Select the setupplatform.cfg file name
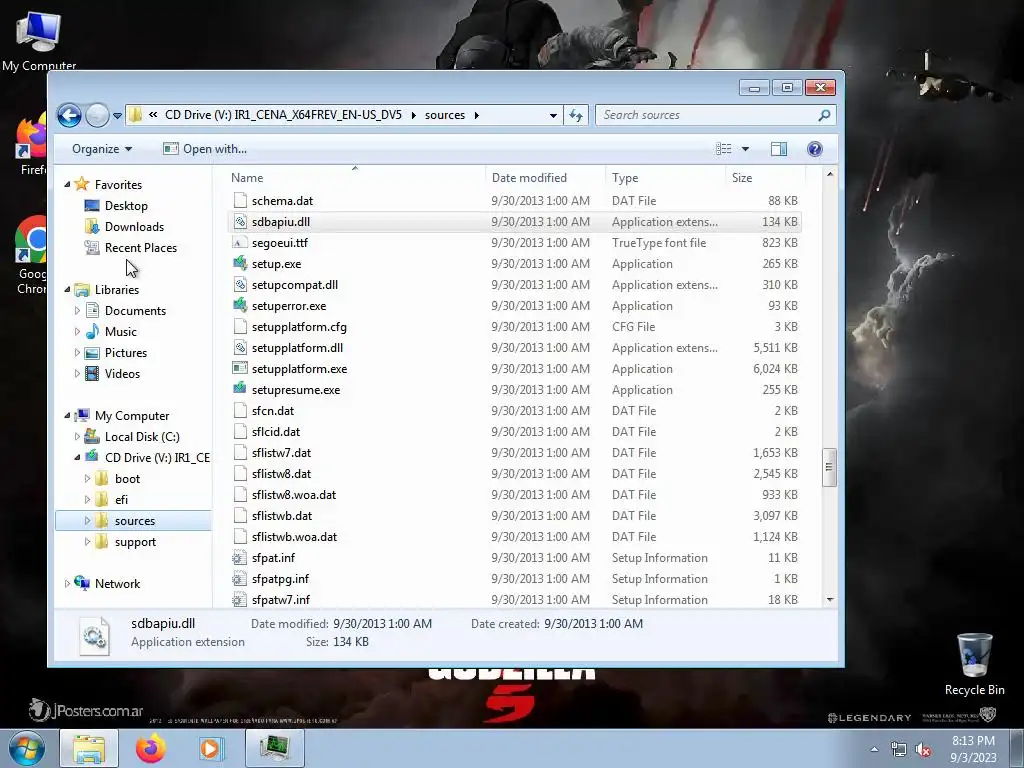Viewport: 1024px width, 768px height. [299, 327]
